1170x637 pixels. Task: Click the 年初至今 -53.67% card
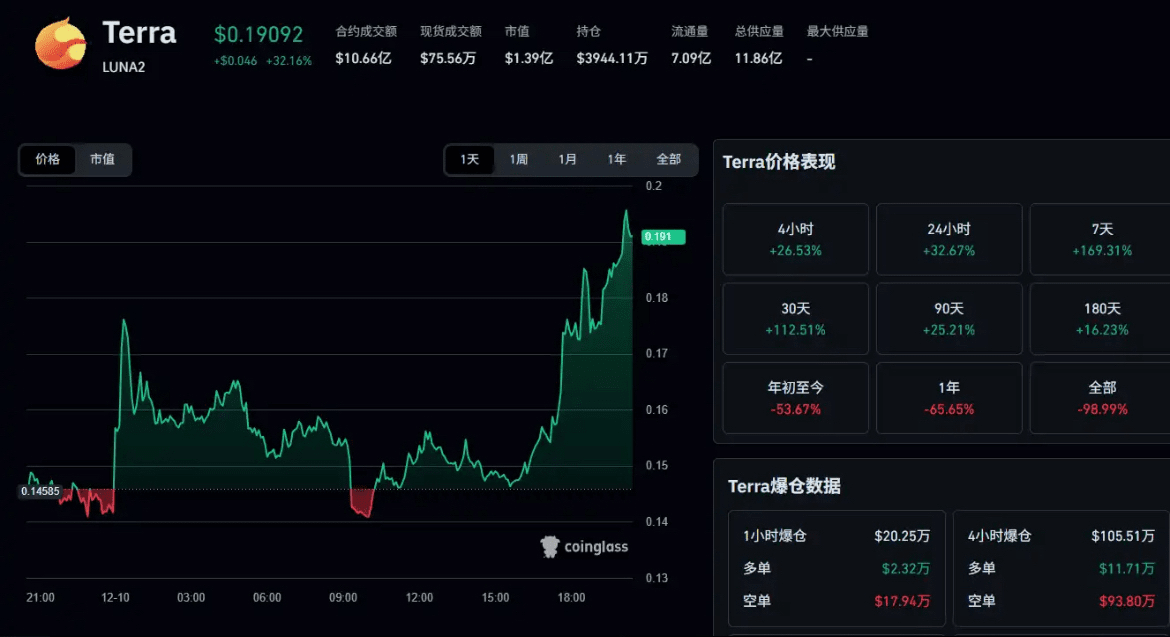click(795, 398)
